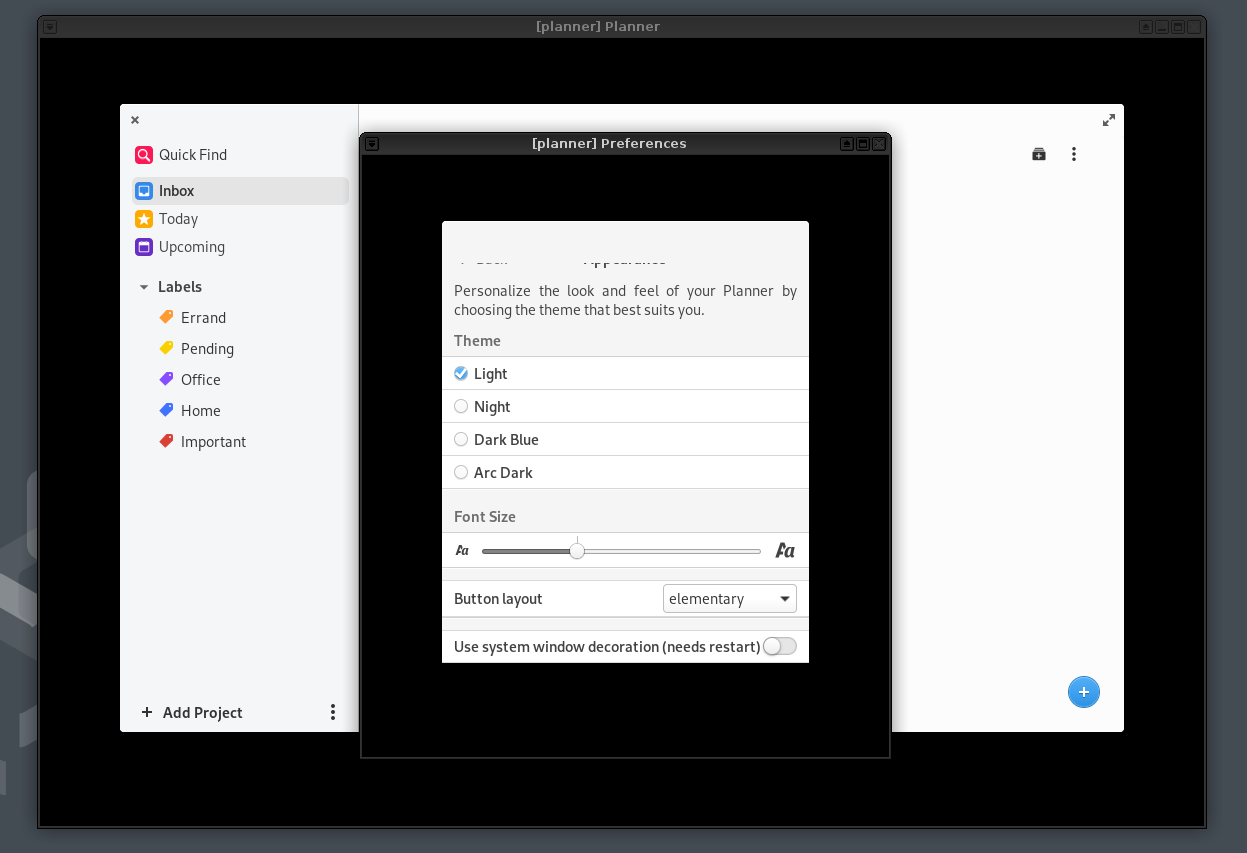Open the archive box icon in the header
The height and width of the screenshot is (853, 1247).
click(1038, 154)
